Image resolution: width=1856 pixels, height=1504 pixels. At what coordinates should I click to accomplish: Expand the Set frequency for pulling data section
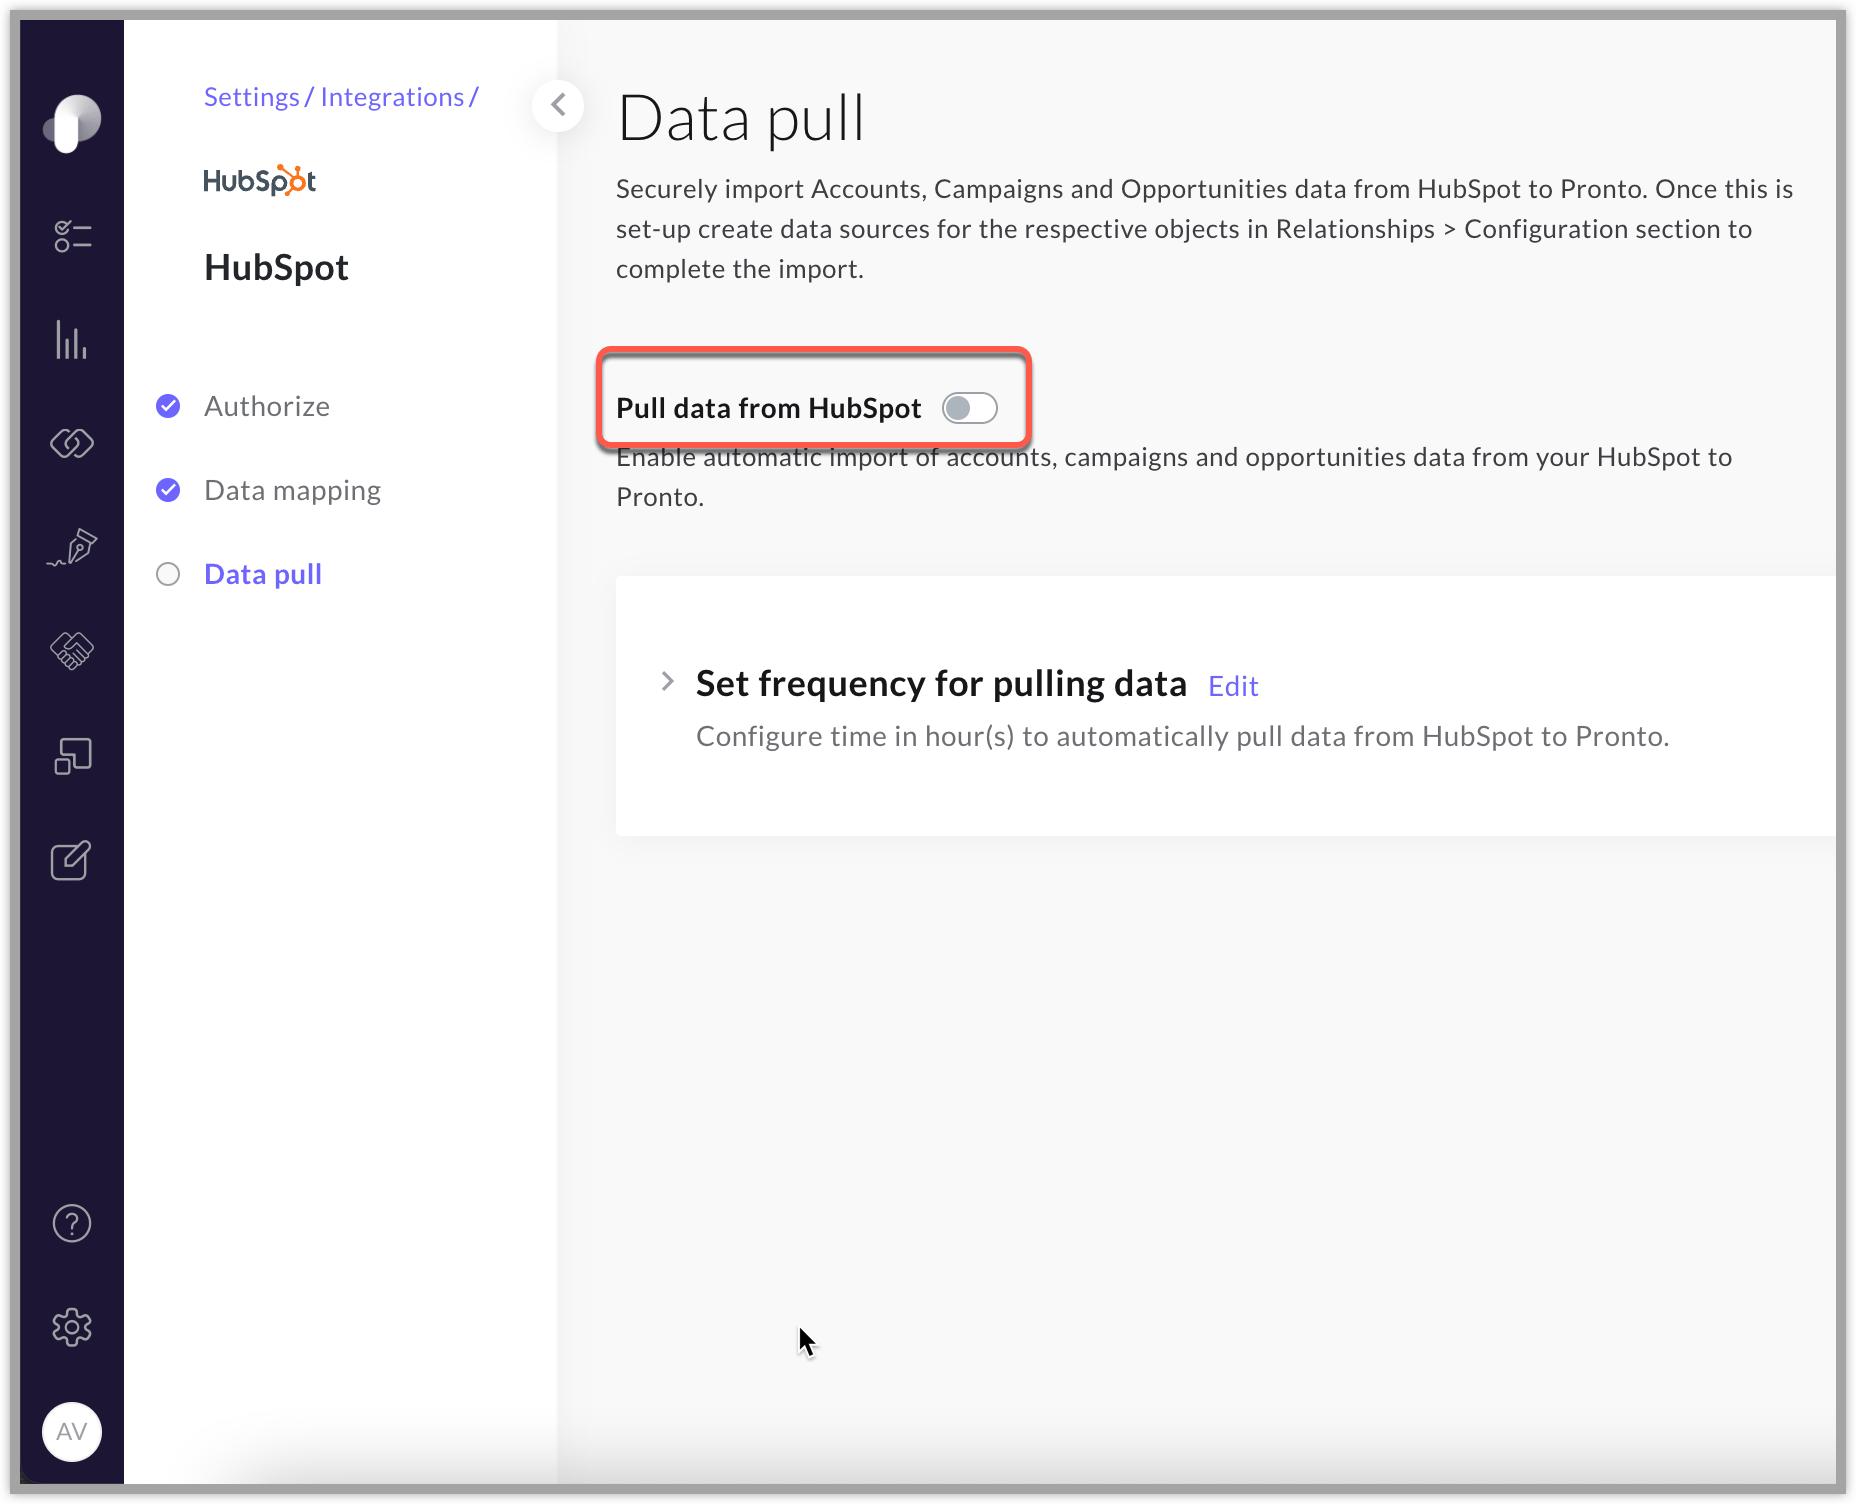click(668, 682)
